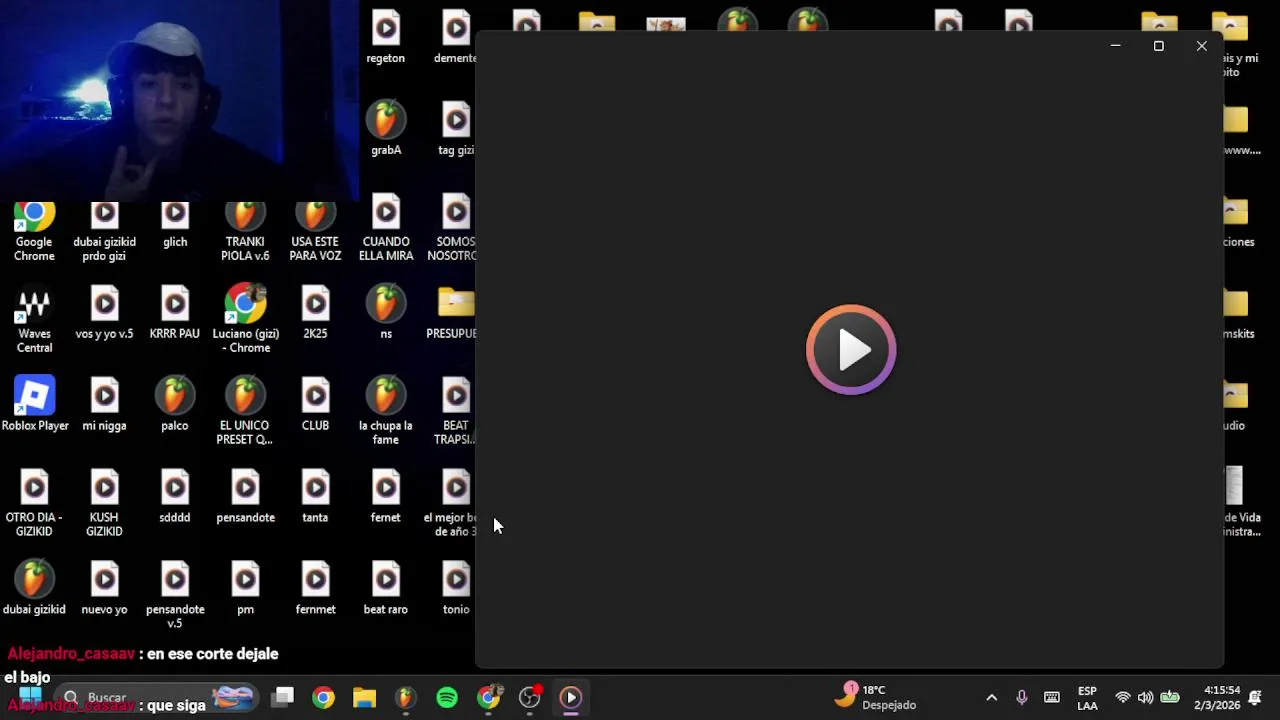Open the Wi-Fi network tray icon
Image resolution: width=1280 pixels, height=720 pixels.
coord(1123,697)
